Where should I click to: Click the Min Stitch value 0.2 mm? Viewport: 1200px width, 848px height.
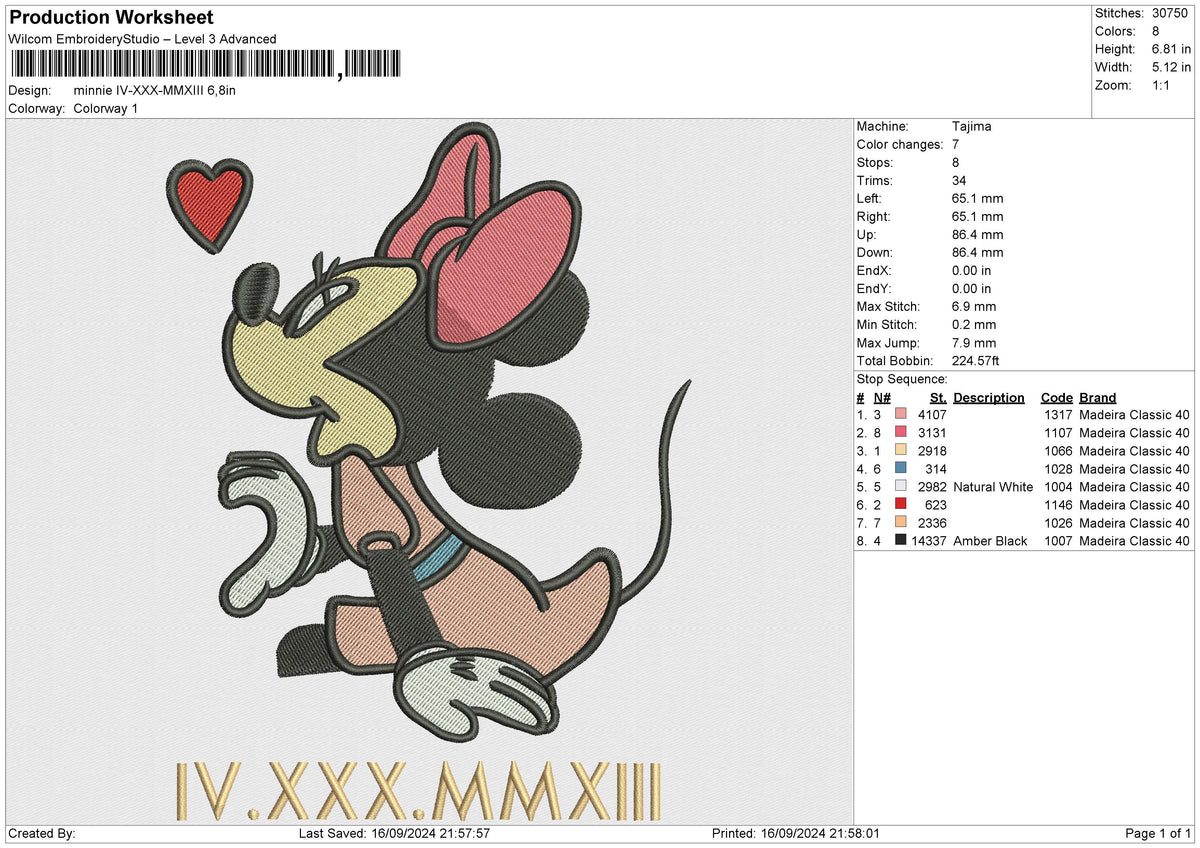coord(974,325)
